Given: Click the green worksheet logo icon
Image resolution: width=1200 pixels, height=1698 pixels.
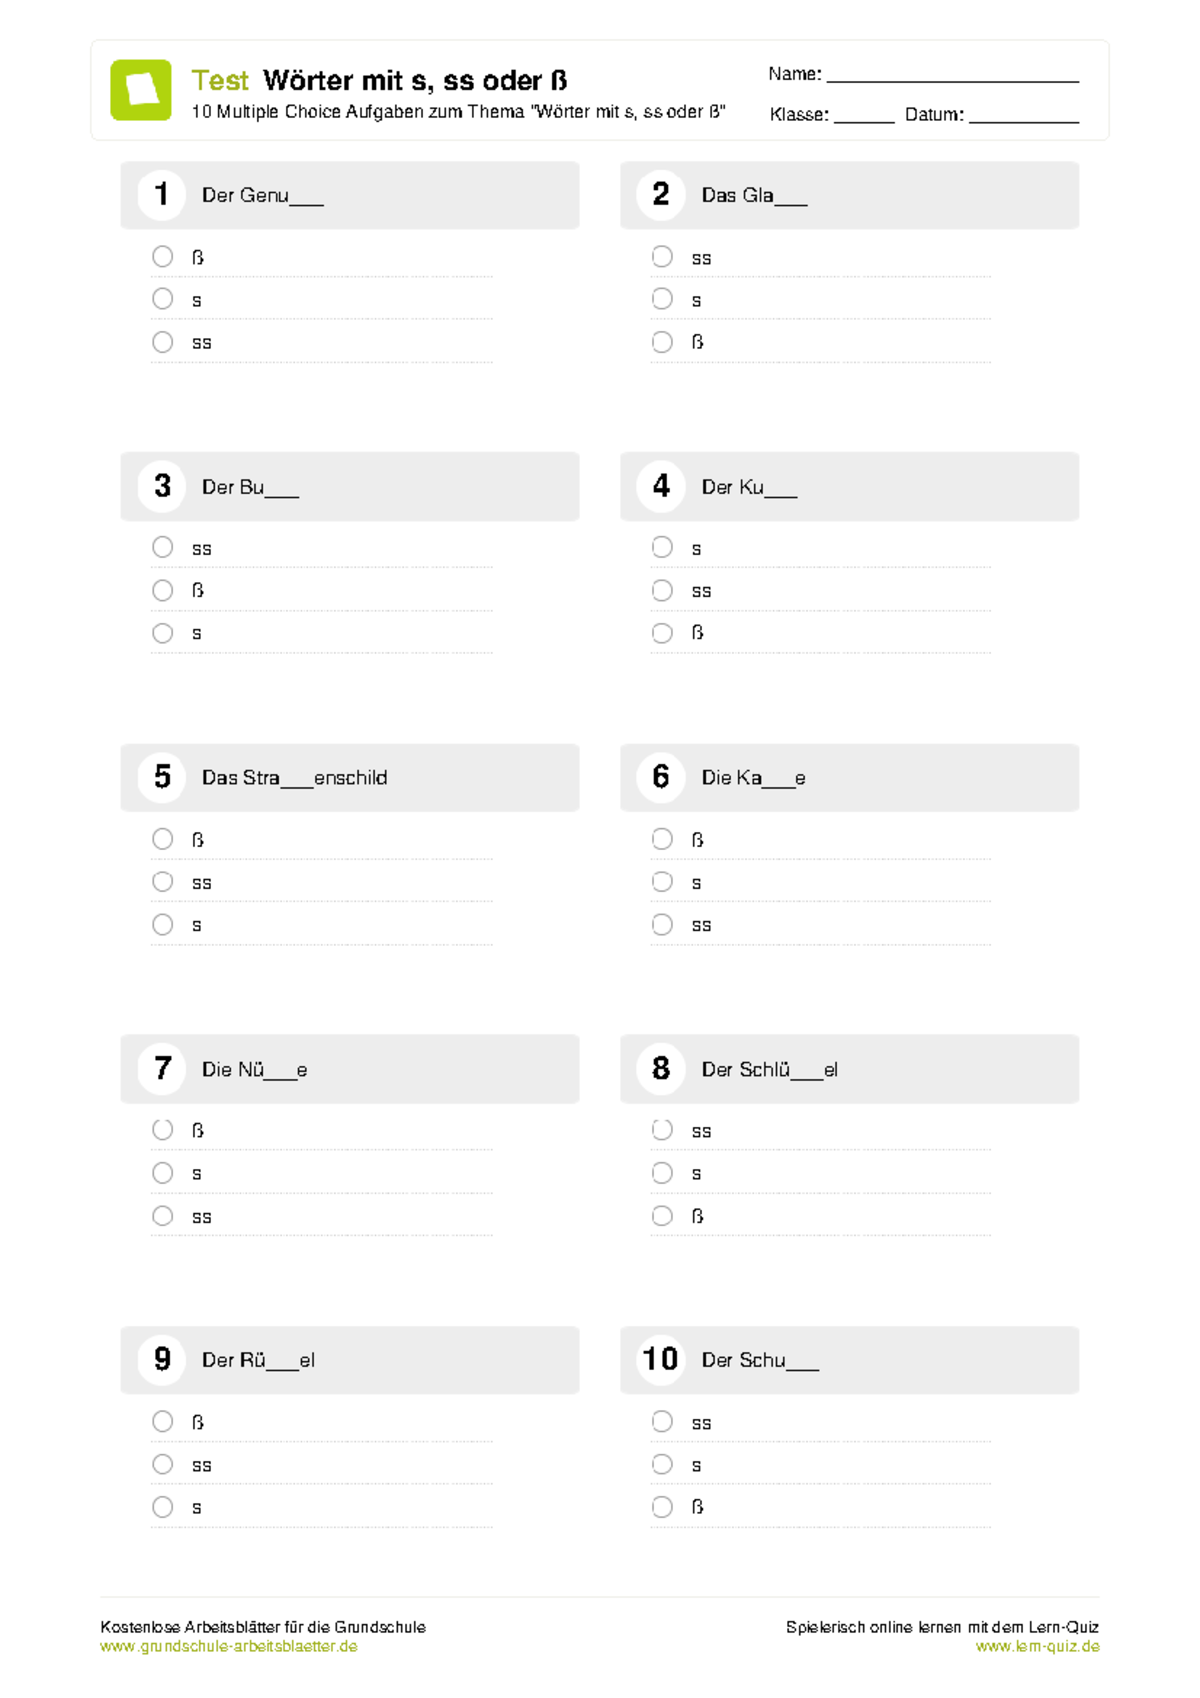Looking at the screenshot, I should point(140,90).
